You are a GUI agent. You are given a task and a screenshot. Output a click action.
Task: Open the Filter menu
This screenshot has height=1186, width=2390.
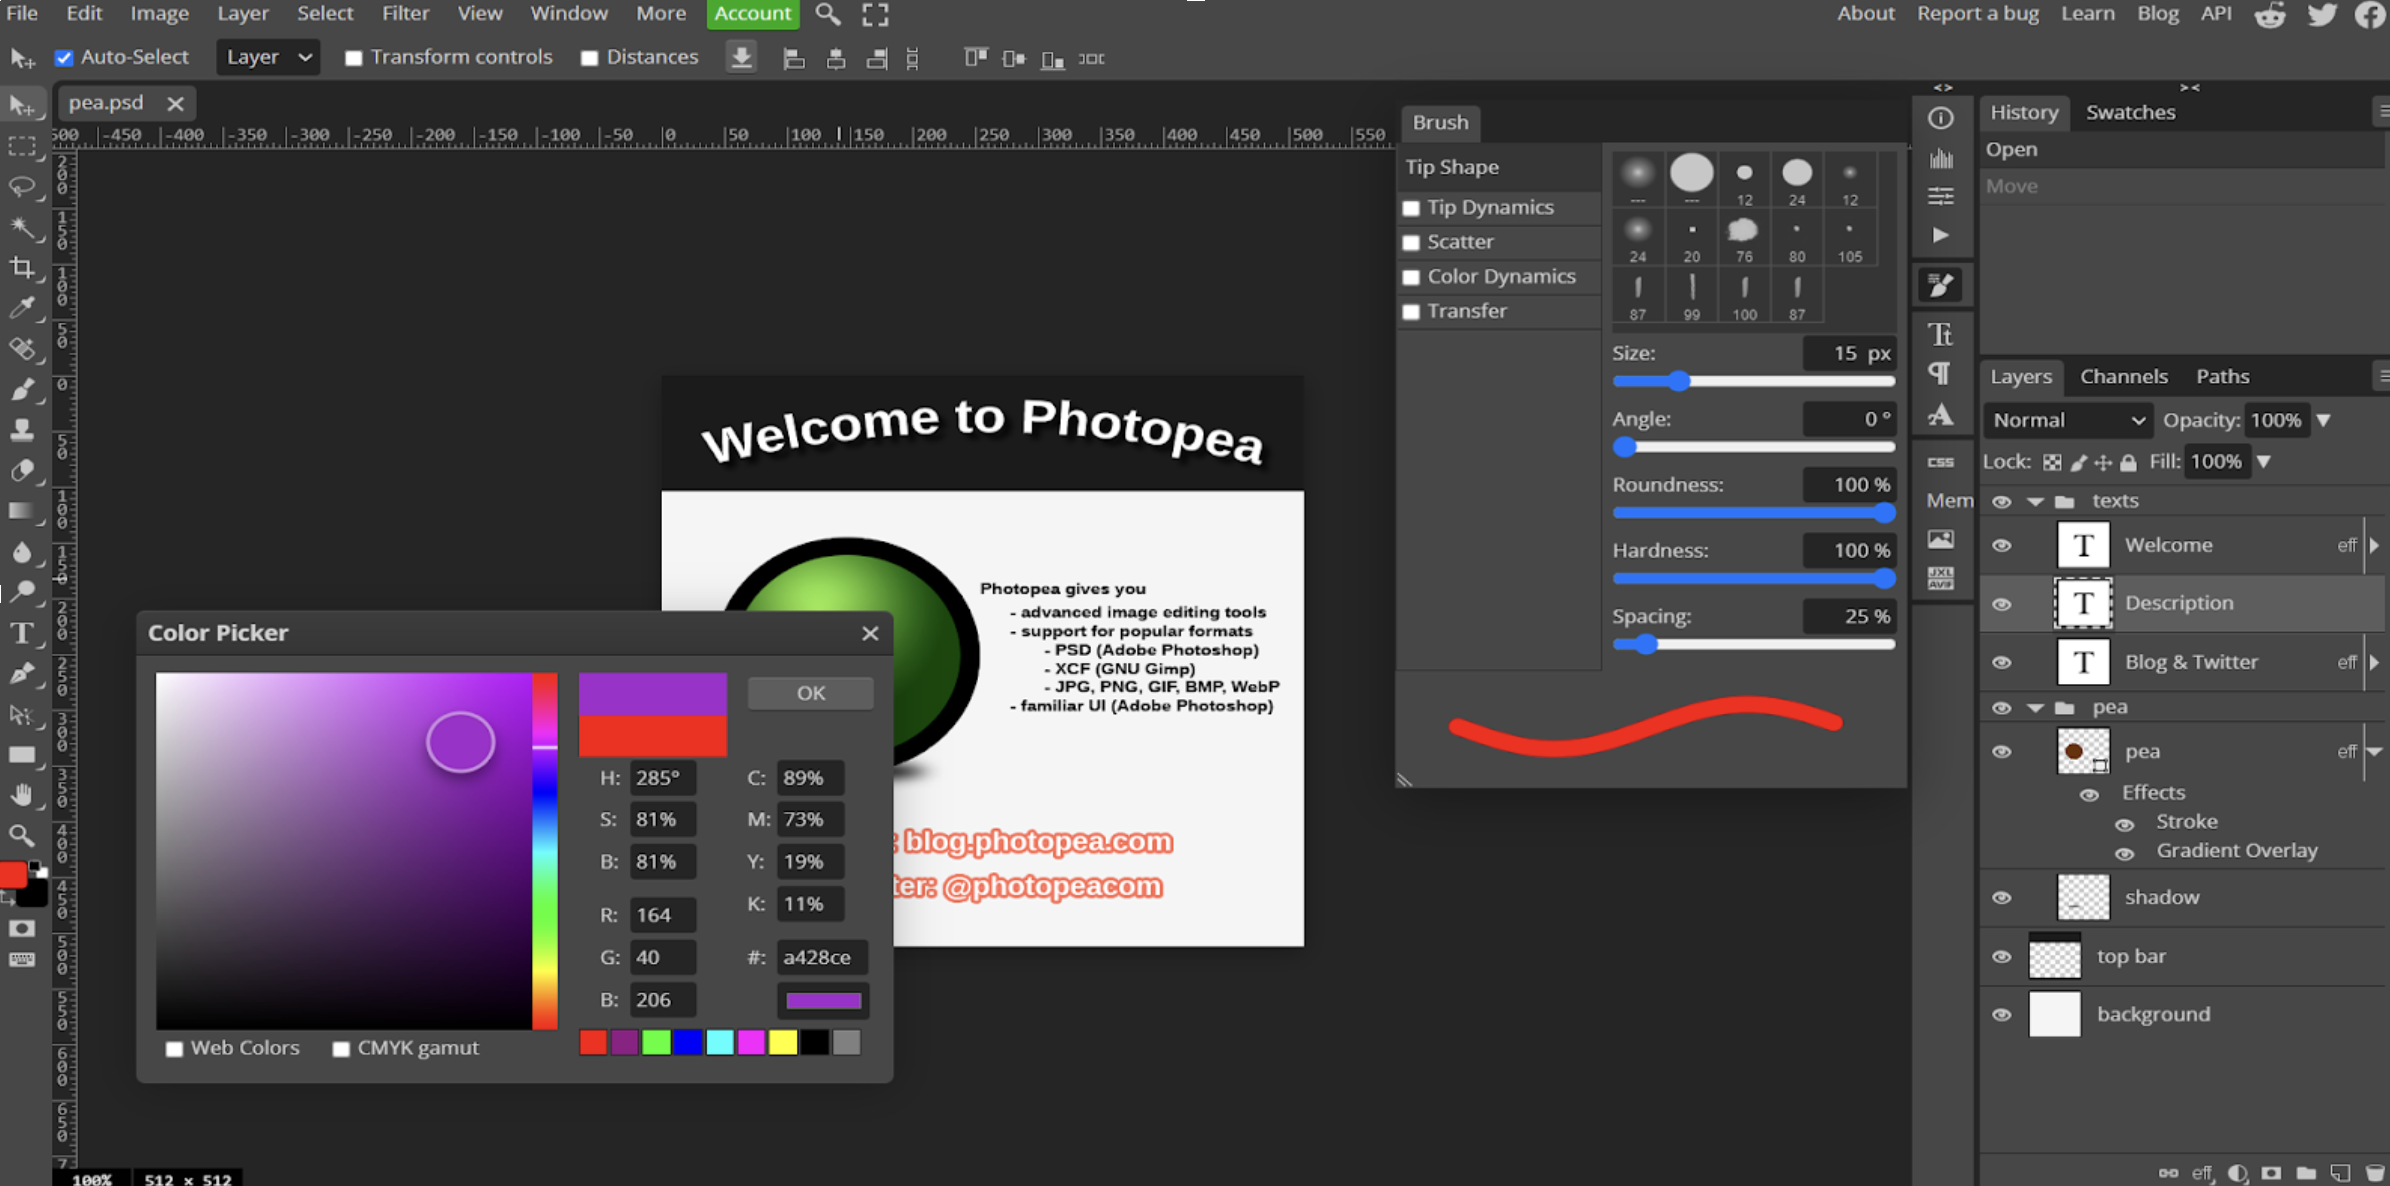pos(405,14)
